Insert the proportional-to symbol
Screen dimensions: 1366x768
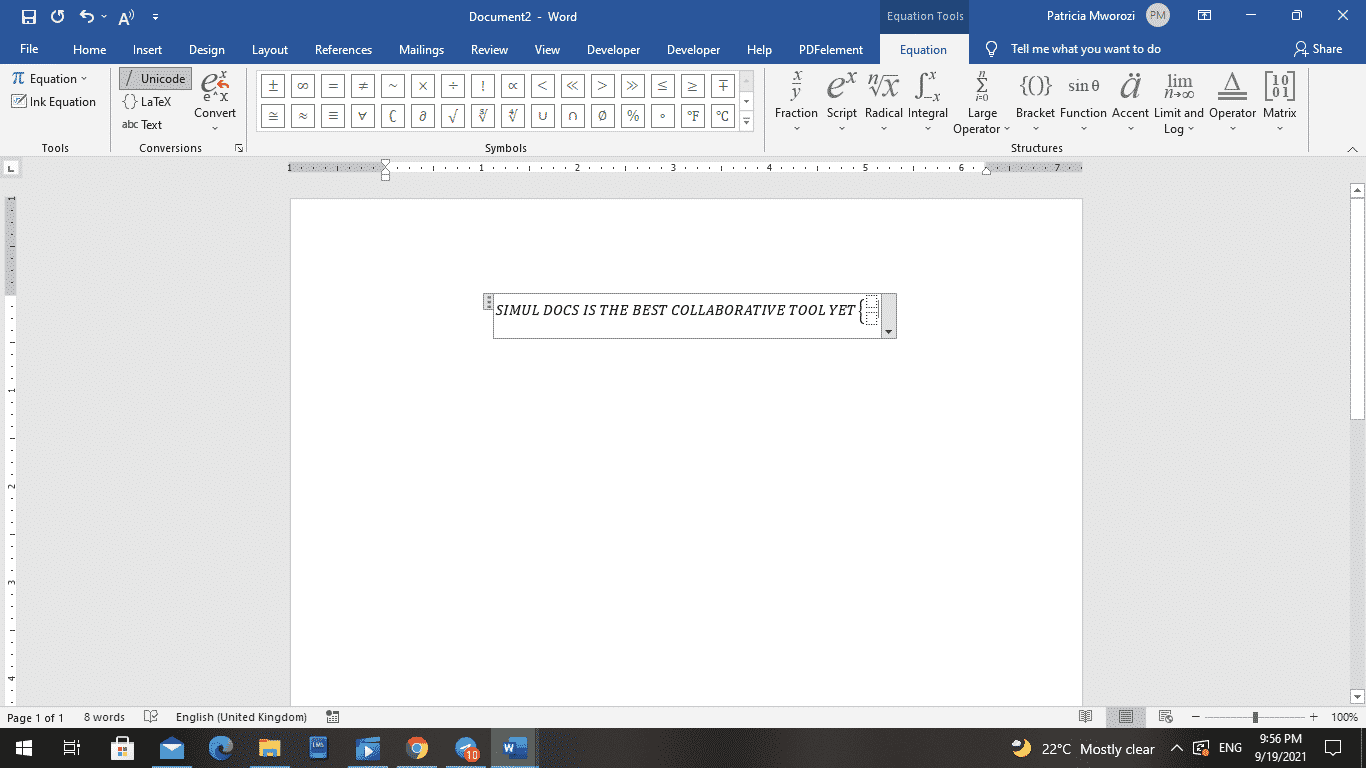tap(512, 86)
